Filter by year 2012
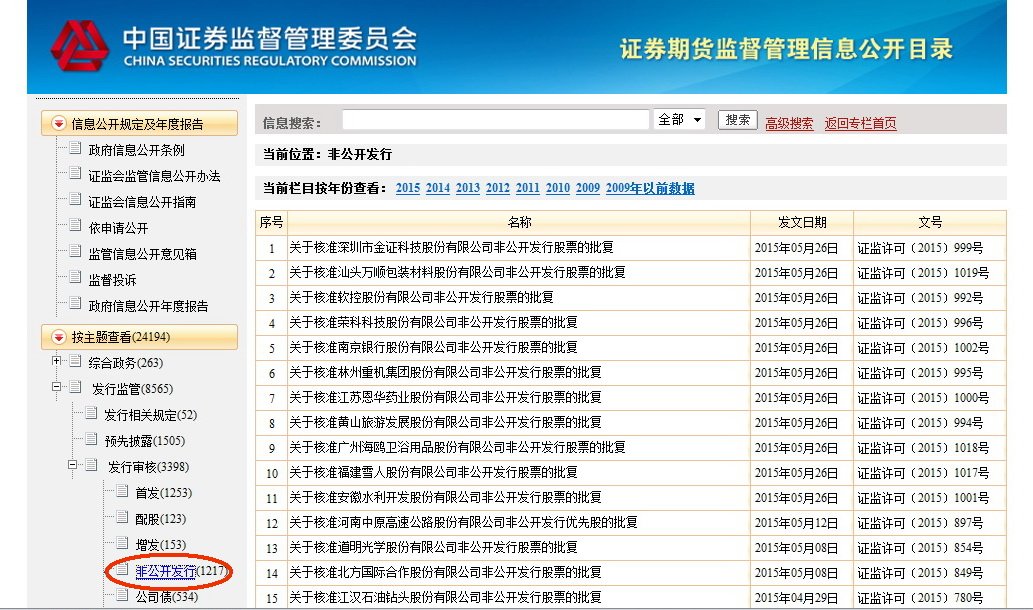 [497, 188]
